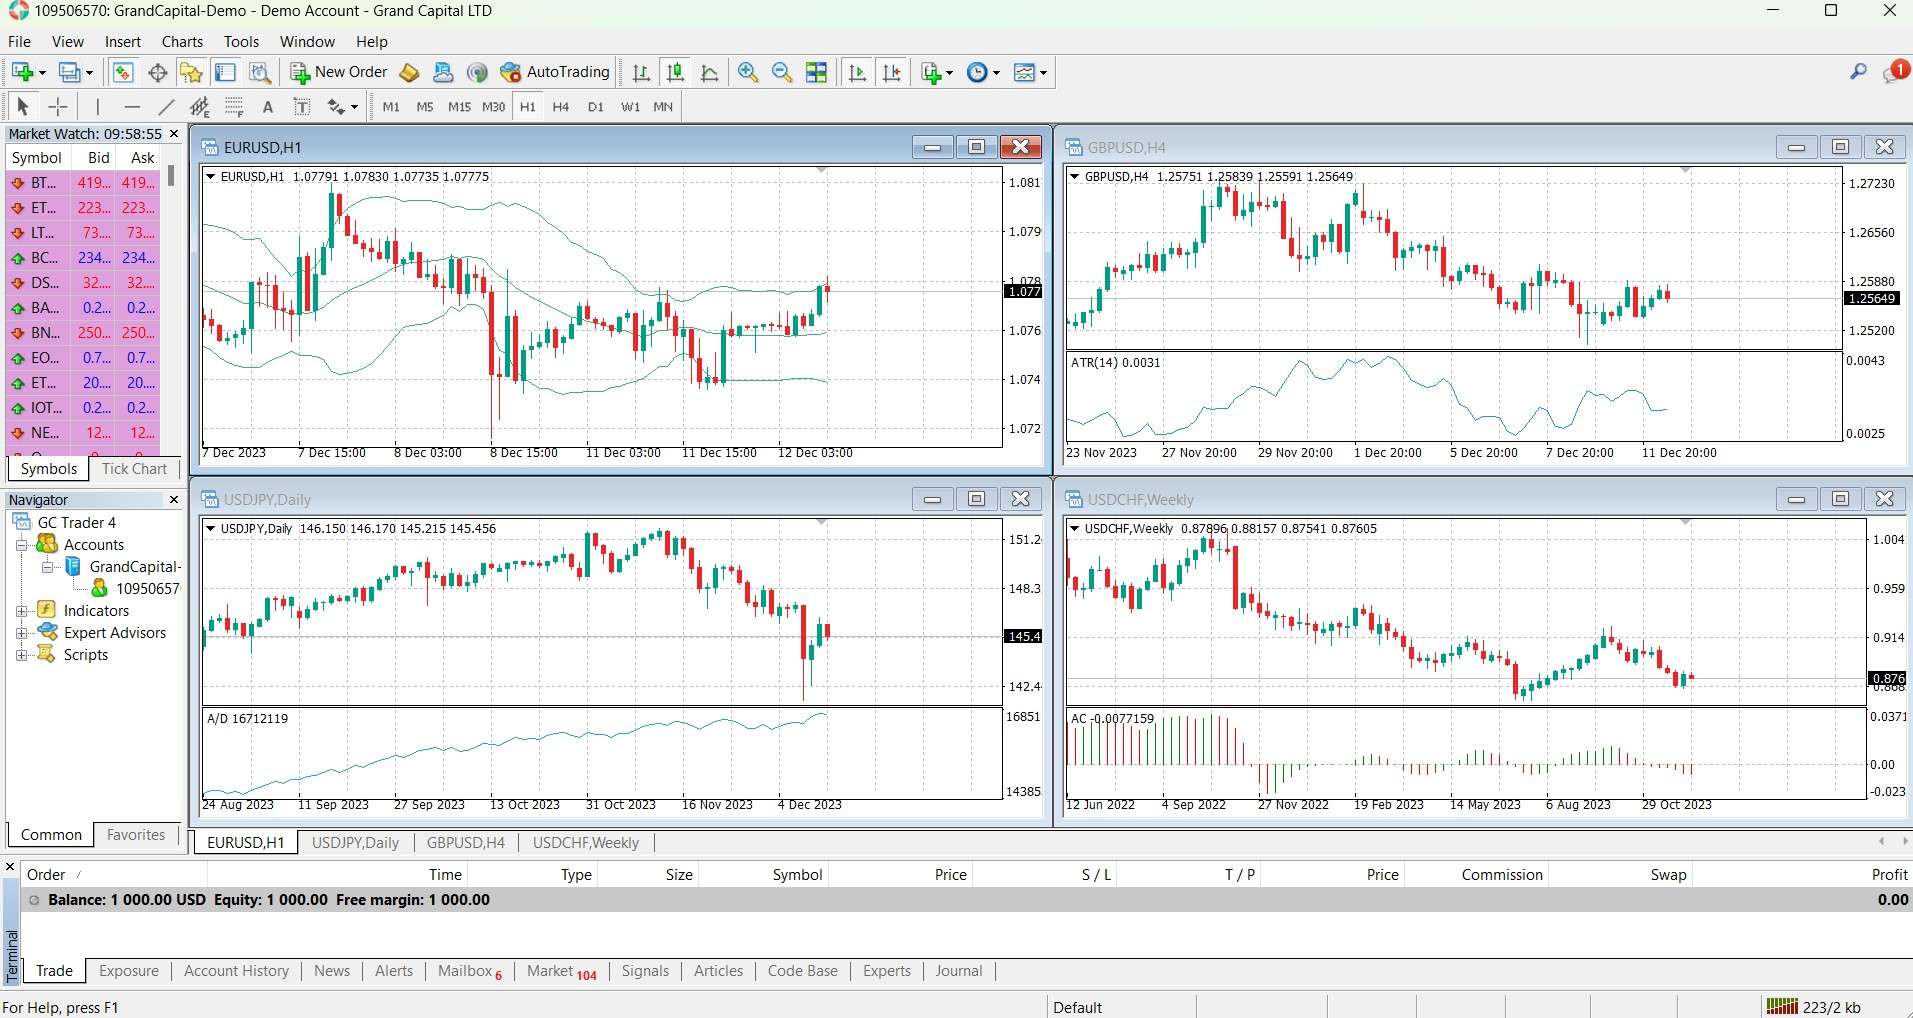Switch timeframe to D1
Viewport: 1913px width, 1018px height.
coord(596,107)
